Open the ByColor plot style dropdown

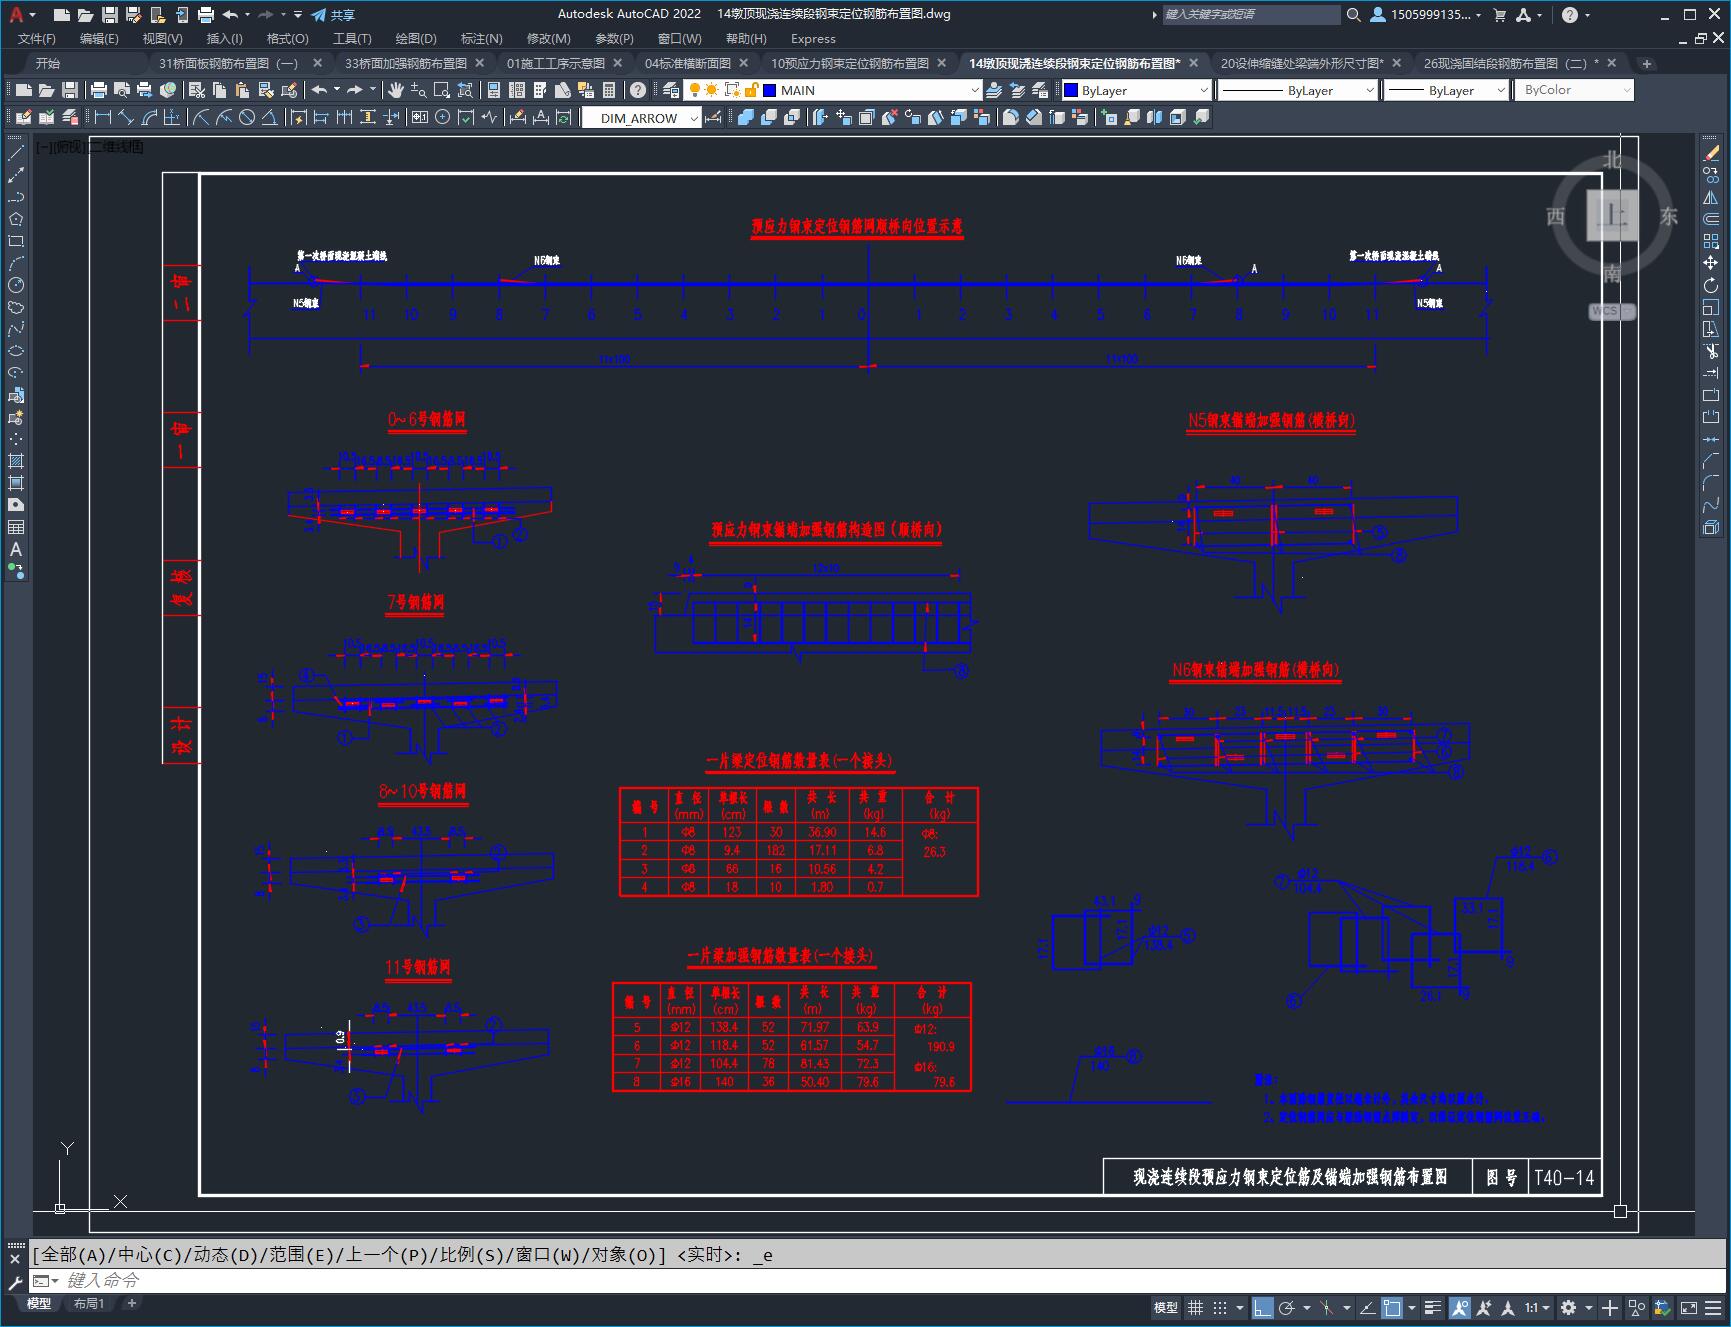point(1574,90)
